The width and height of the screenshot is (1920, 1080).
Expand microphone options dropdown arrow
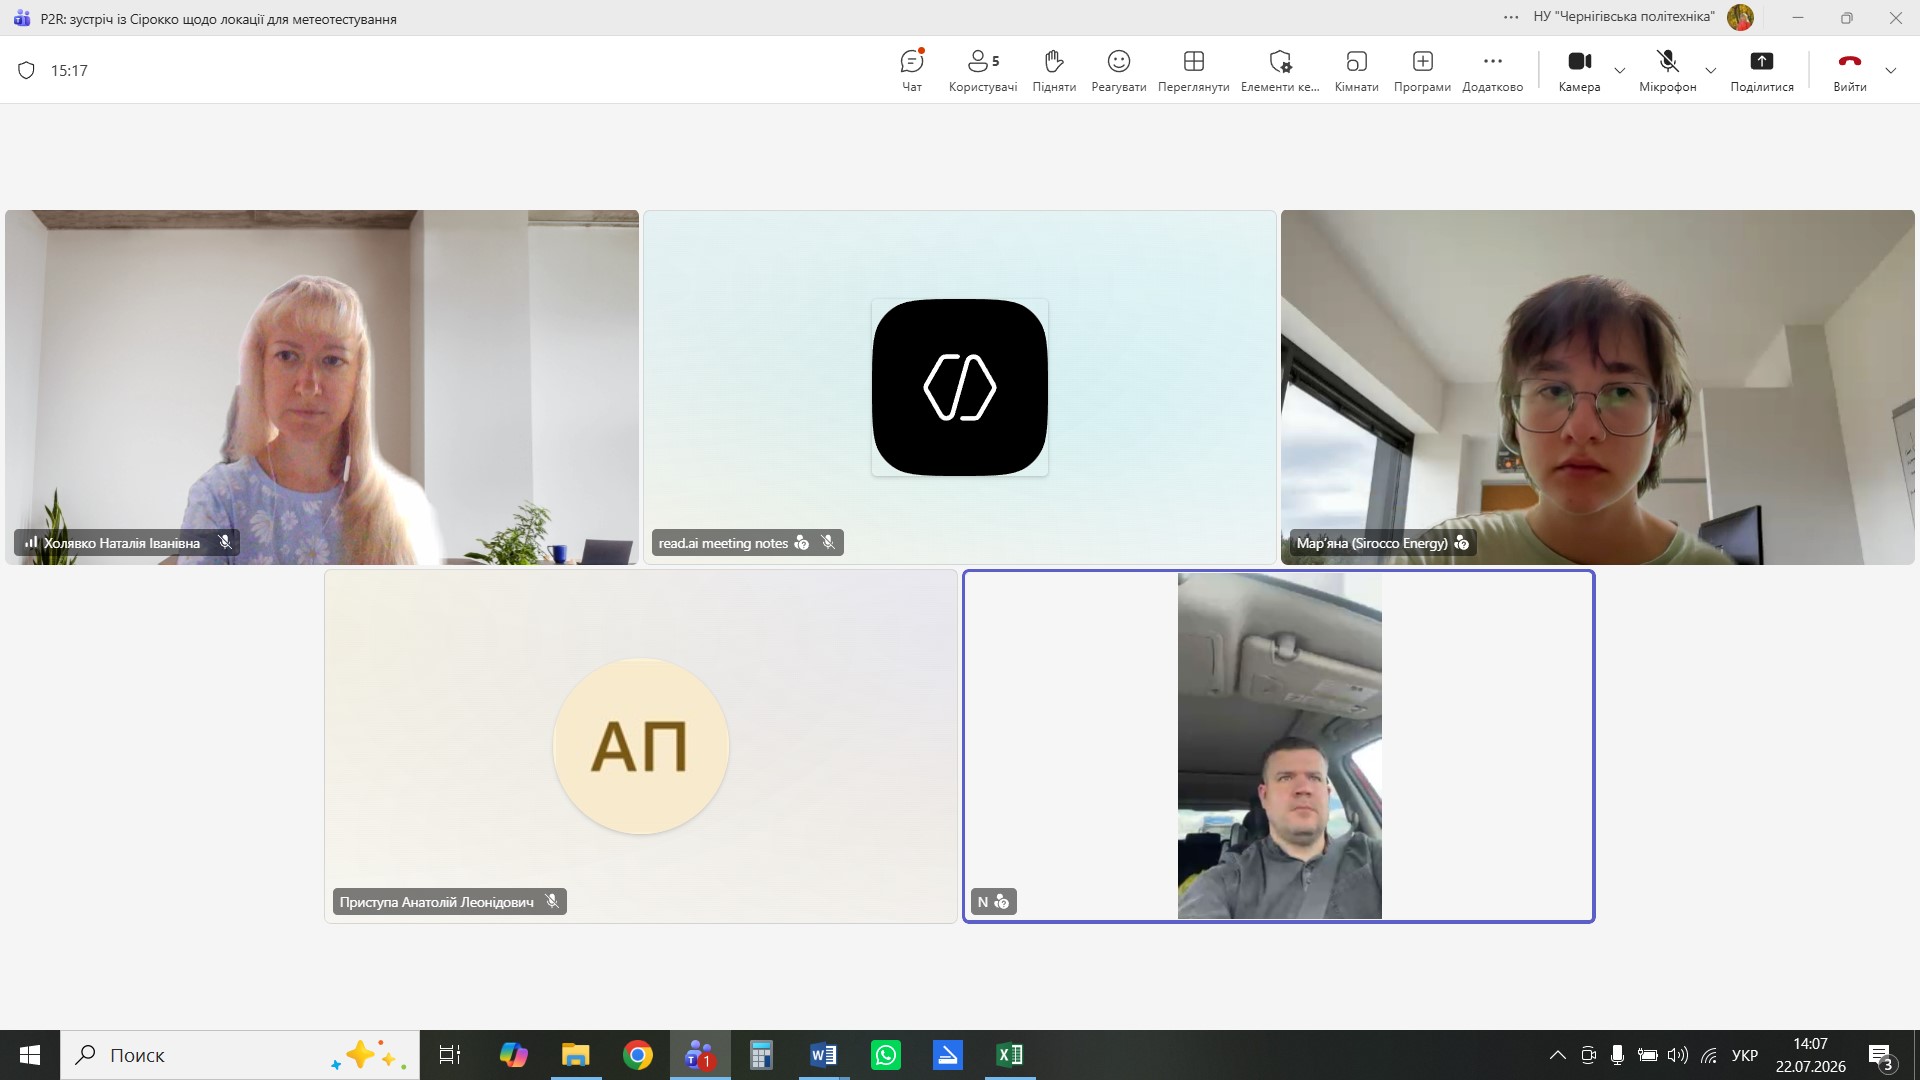click(x=1711, y=71)
